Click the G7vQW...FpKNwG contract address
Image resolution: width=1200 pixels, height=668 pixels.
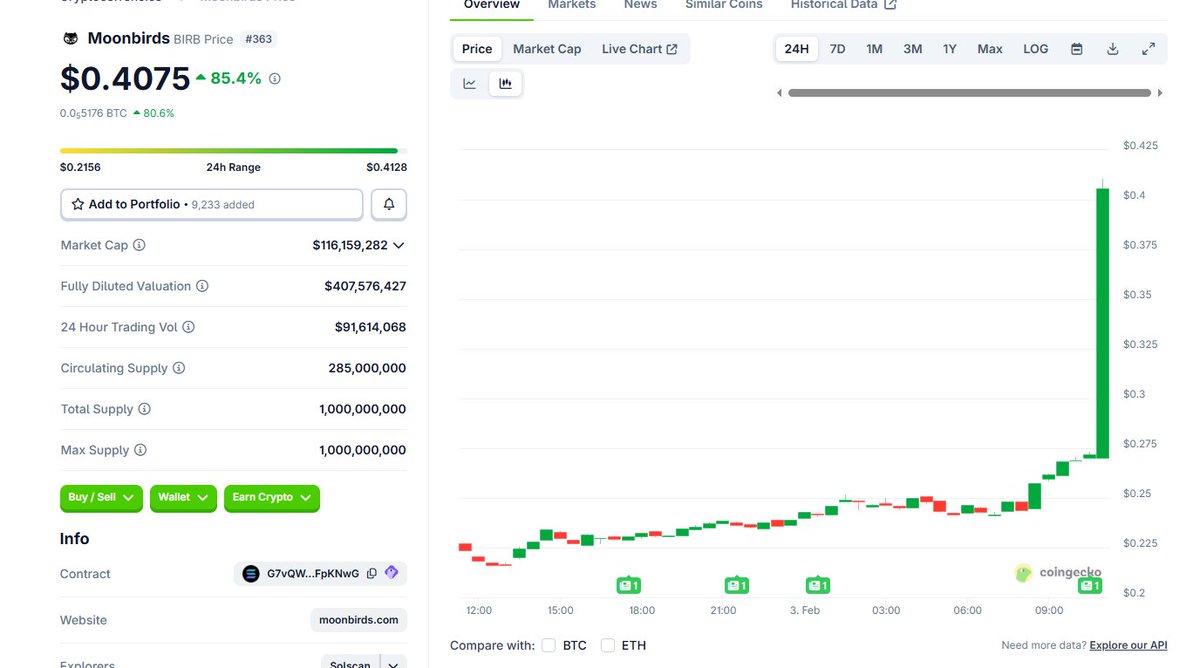313,574
